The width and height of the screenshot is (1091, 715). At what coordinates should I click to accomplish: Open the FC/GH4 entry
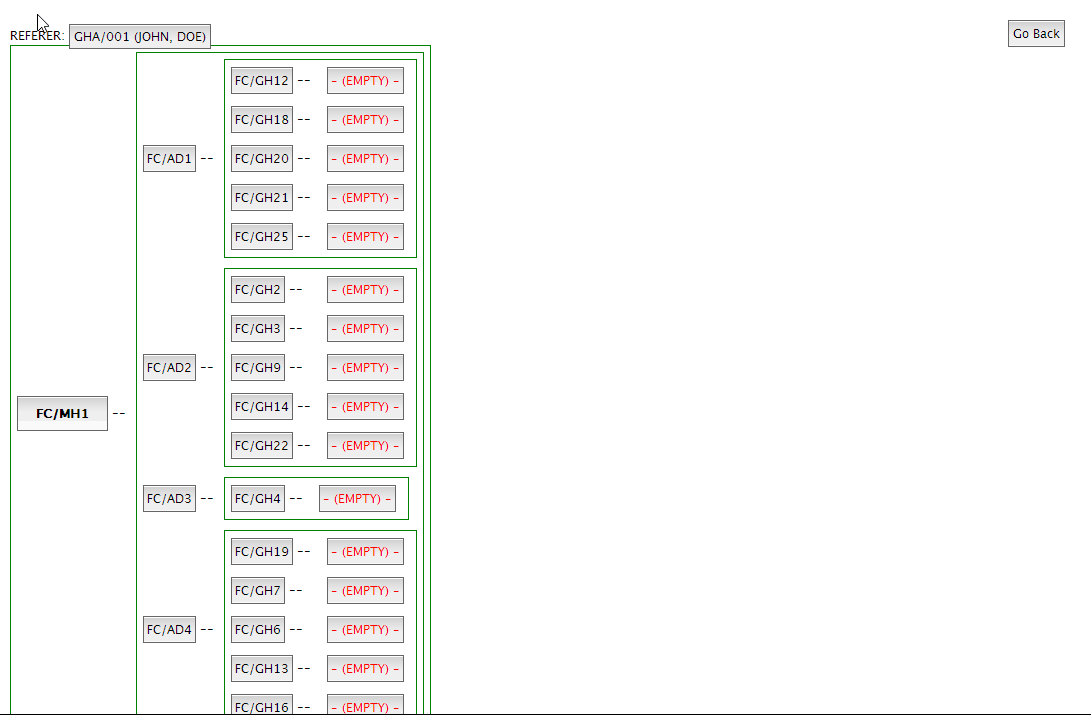click(x=257, y=499)
